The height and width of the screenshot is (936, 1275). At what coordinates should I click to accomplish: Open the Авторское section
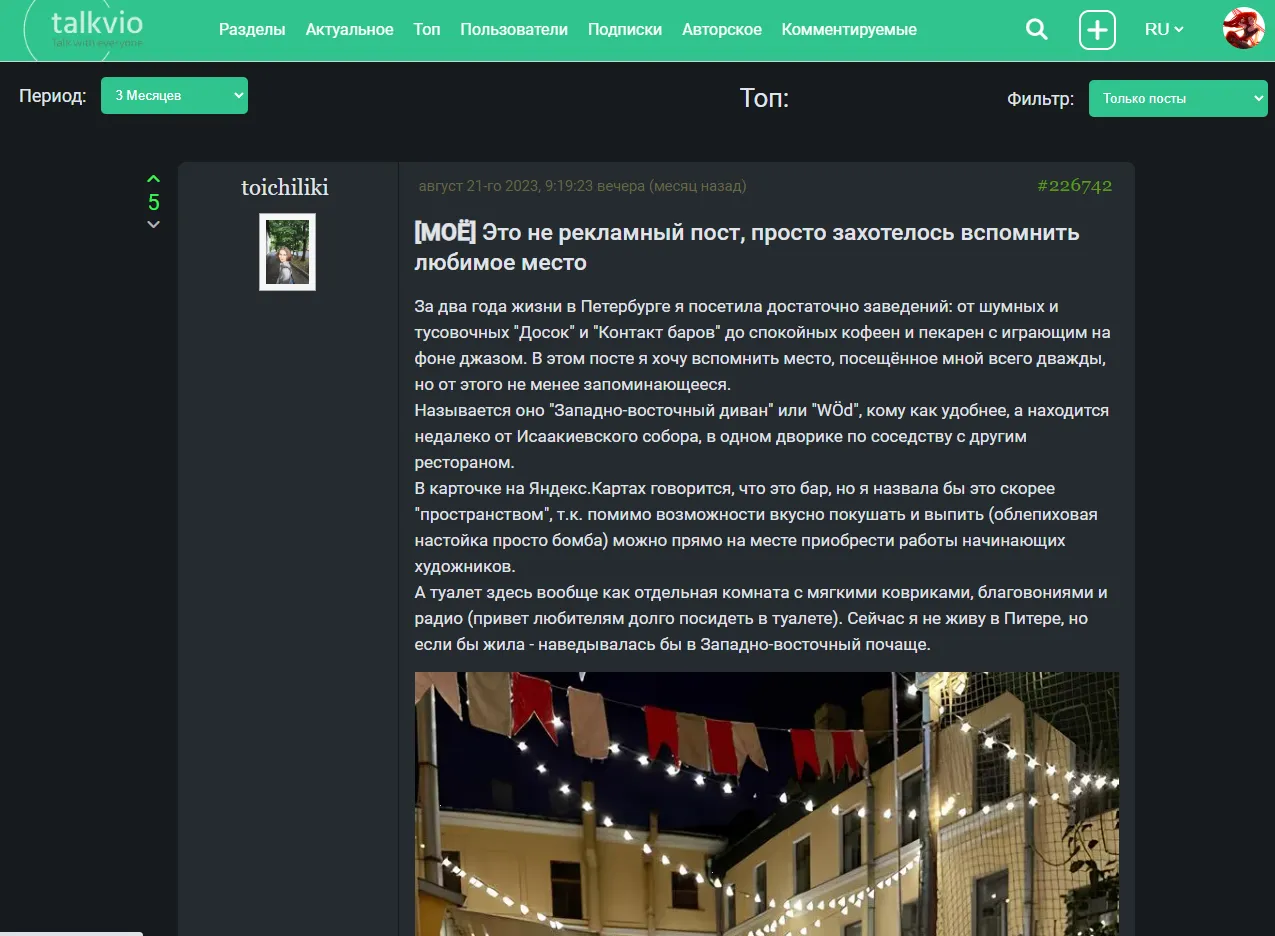coord(722,30)
